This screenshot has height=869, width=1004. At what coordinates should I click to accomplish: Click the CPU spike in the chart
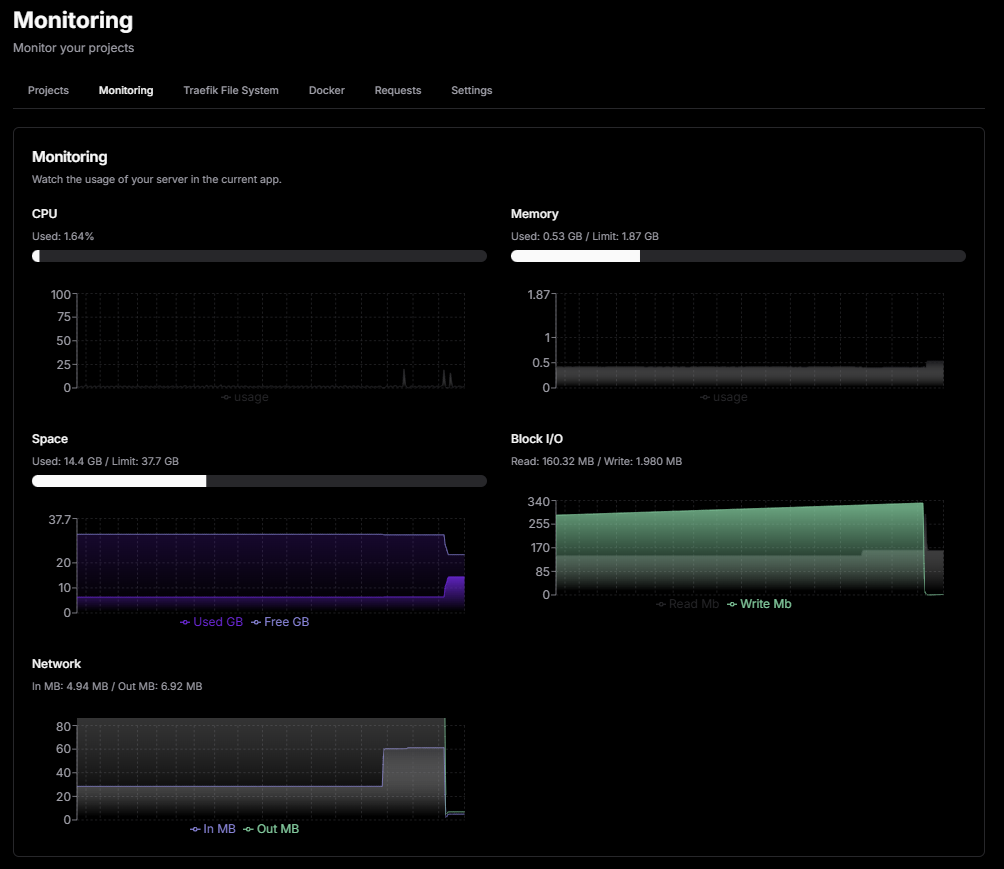[x=404, y=378]
